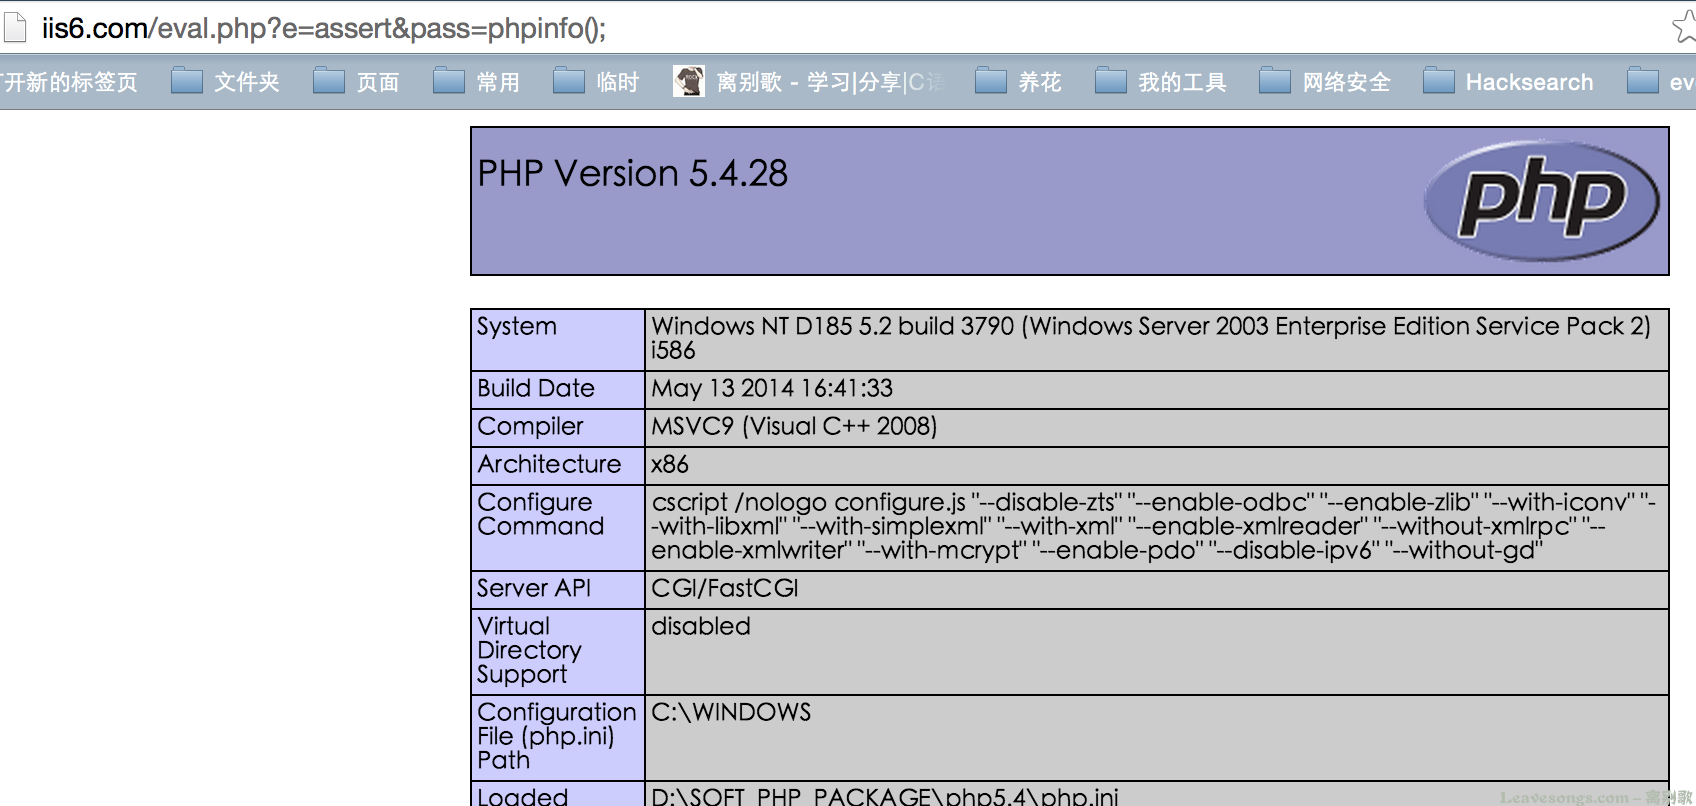The height and width of the screenshot is (806, 1696).
Task: Open the Hacksearch bookmarks folder
Action: pyautogui.click(x=1508, y=82)
